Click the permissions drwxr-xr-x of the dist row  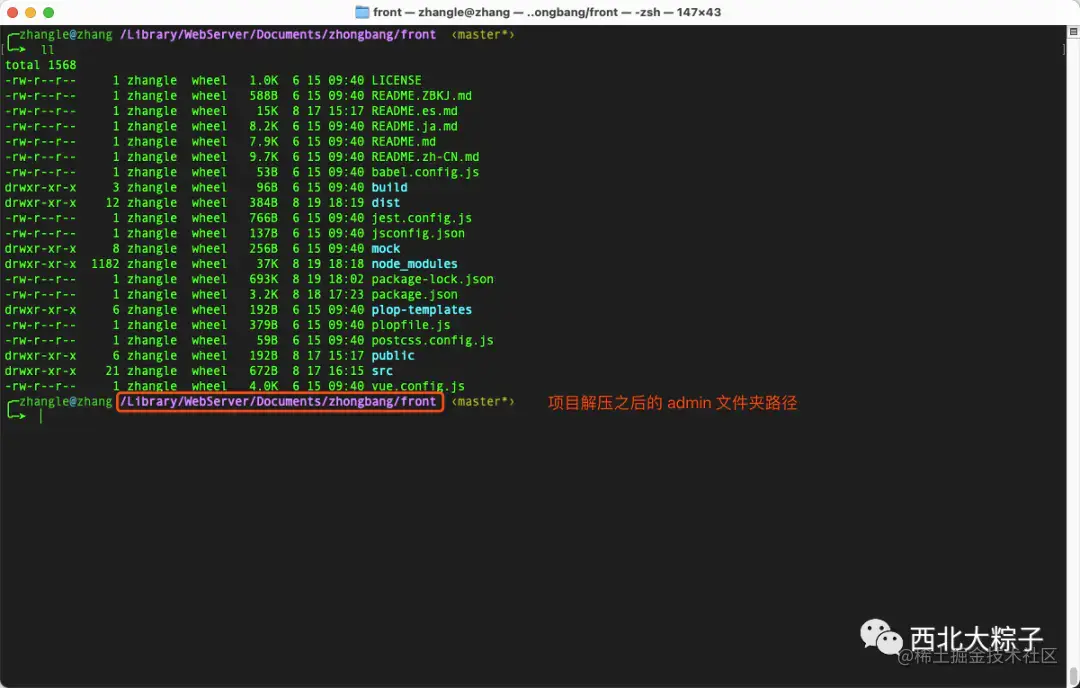coord(41,202)
